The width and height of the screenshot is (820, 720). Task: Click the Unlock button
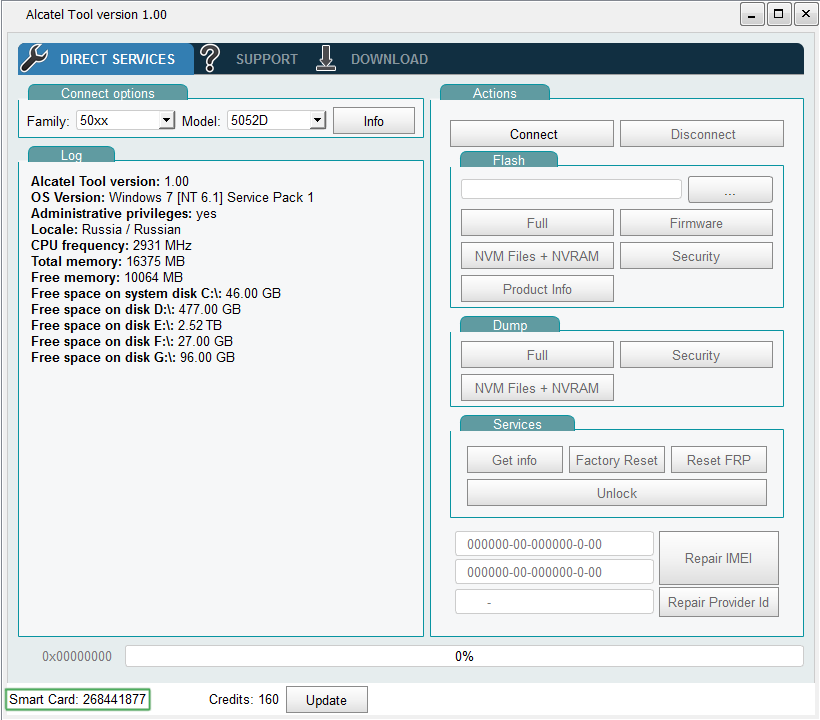[x=617, y=493]
